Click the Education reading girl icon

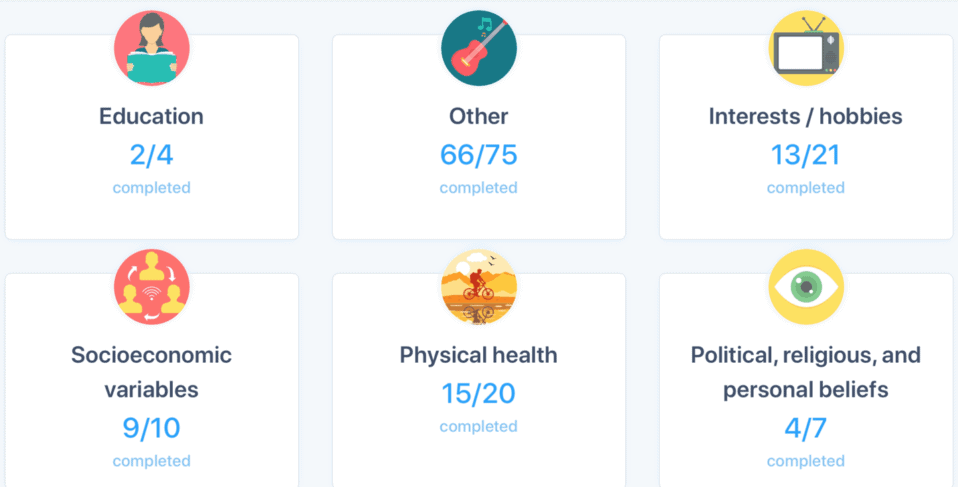[152, 48]
